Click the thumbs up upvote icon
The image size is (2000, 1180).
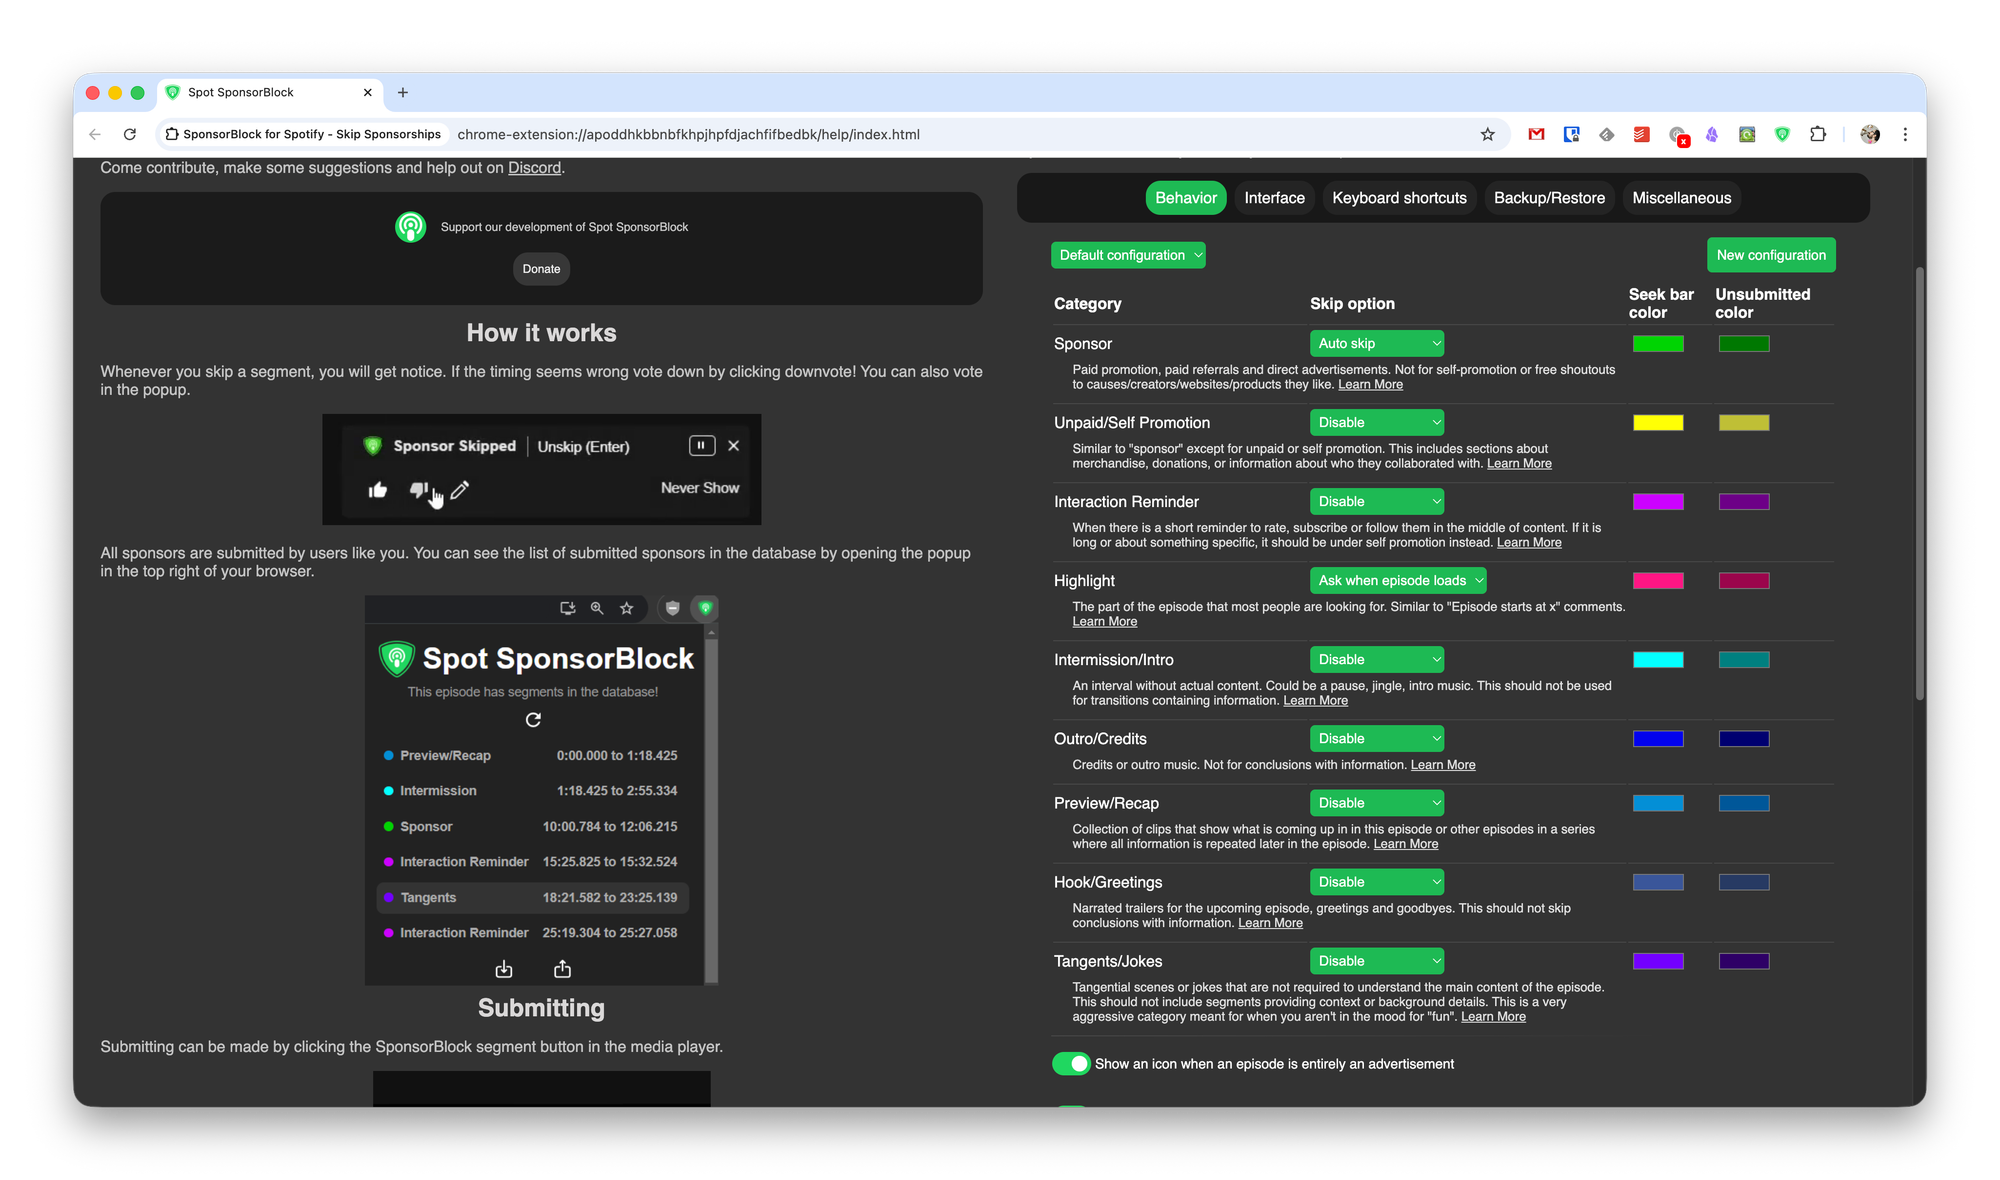[x=378, y=490]
